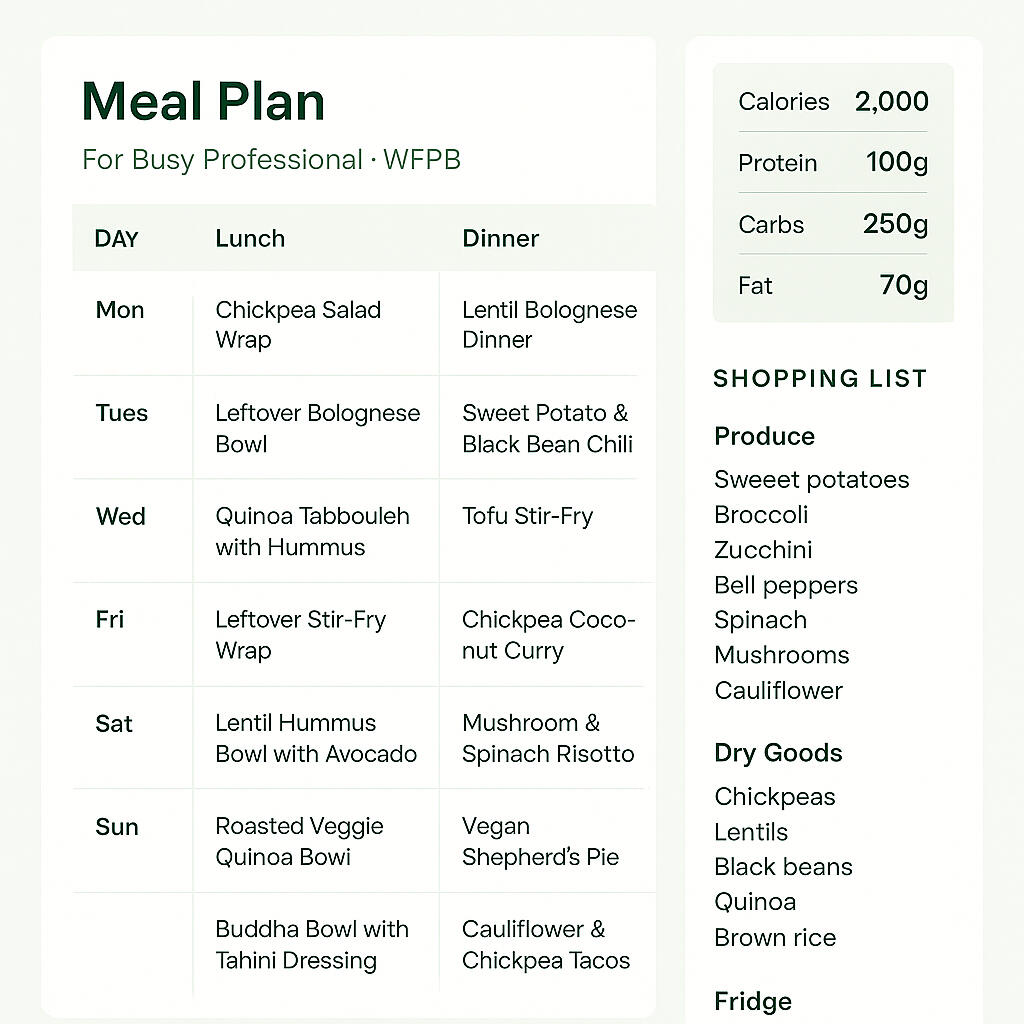Open Vegan Shepherd's Pie dinner

point(540,841)
